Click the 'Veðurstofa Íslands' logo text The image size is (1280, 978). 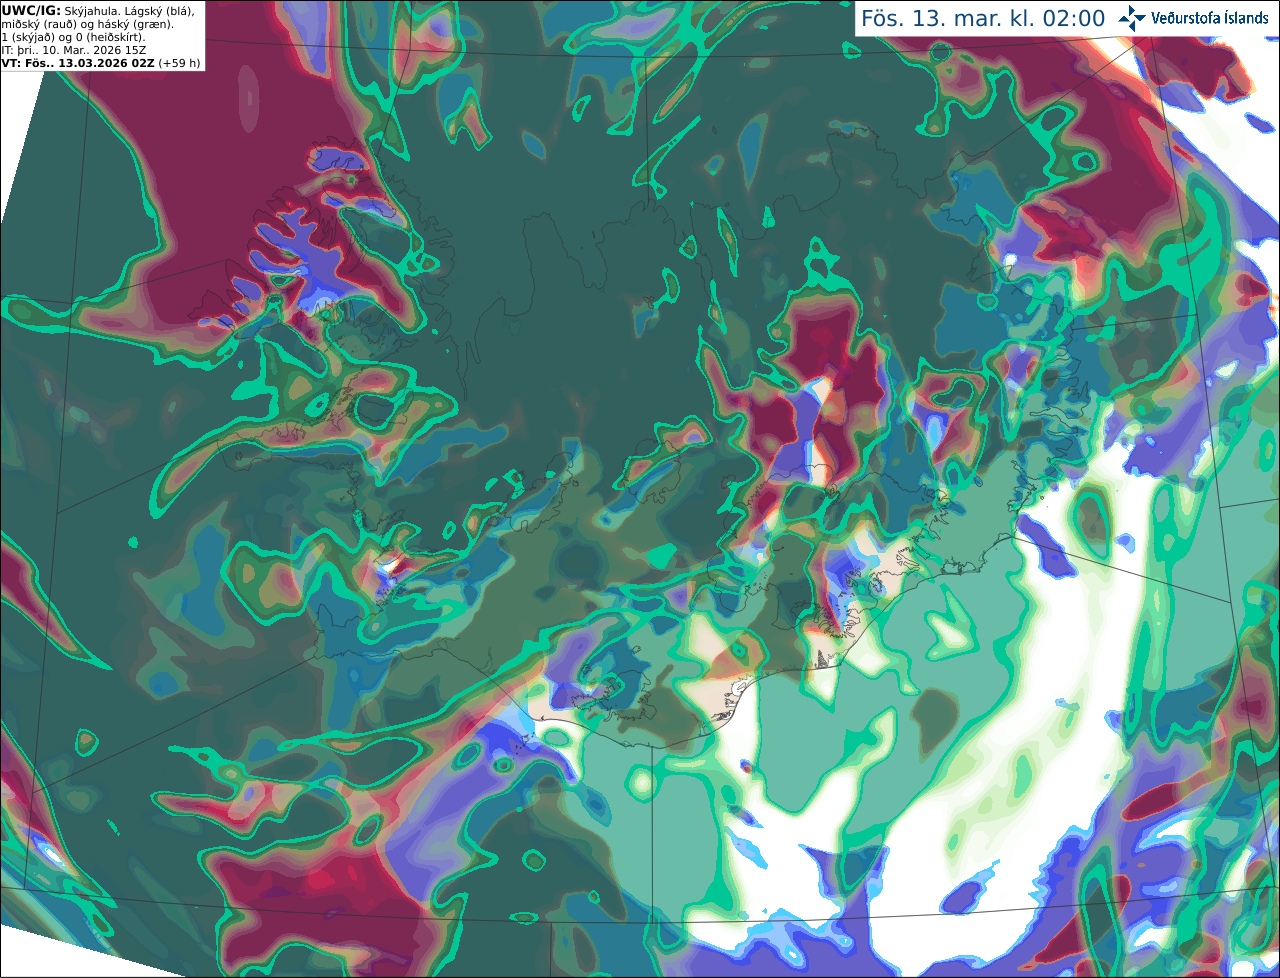(1209, 18)
